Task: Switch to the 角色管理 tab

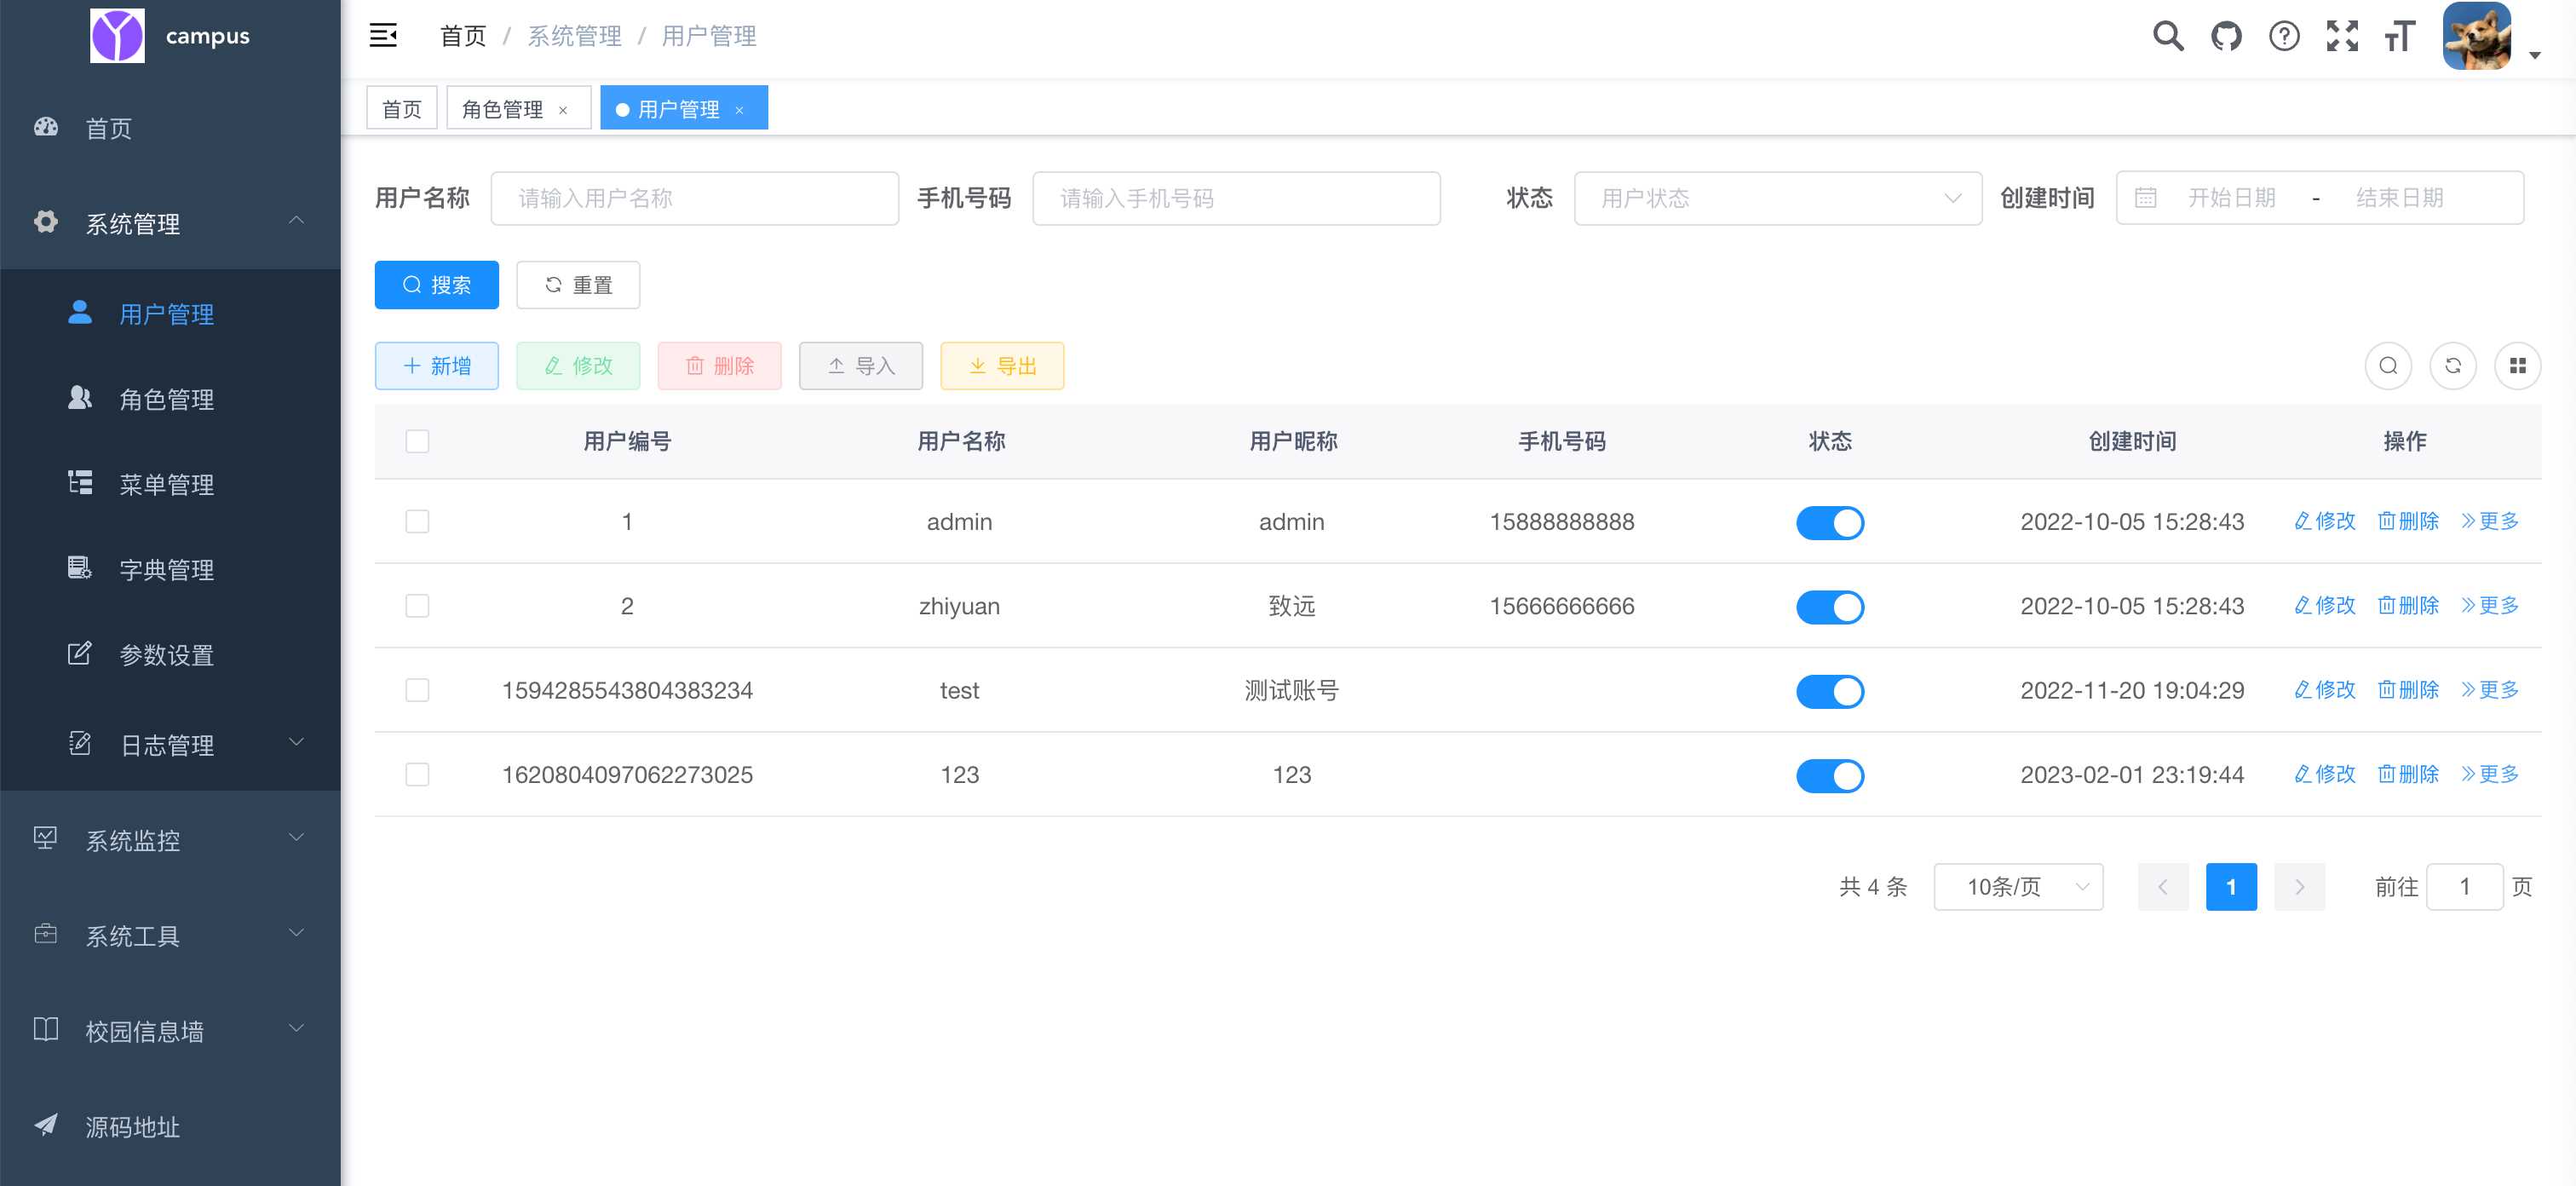Action: (503, 107)
